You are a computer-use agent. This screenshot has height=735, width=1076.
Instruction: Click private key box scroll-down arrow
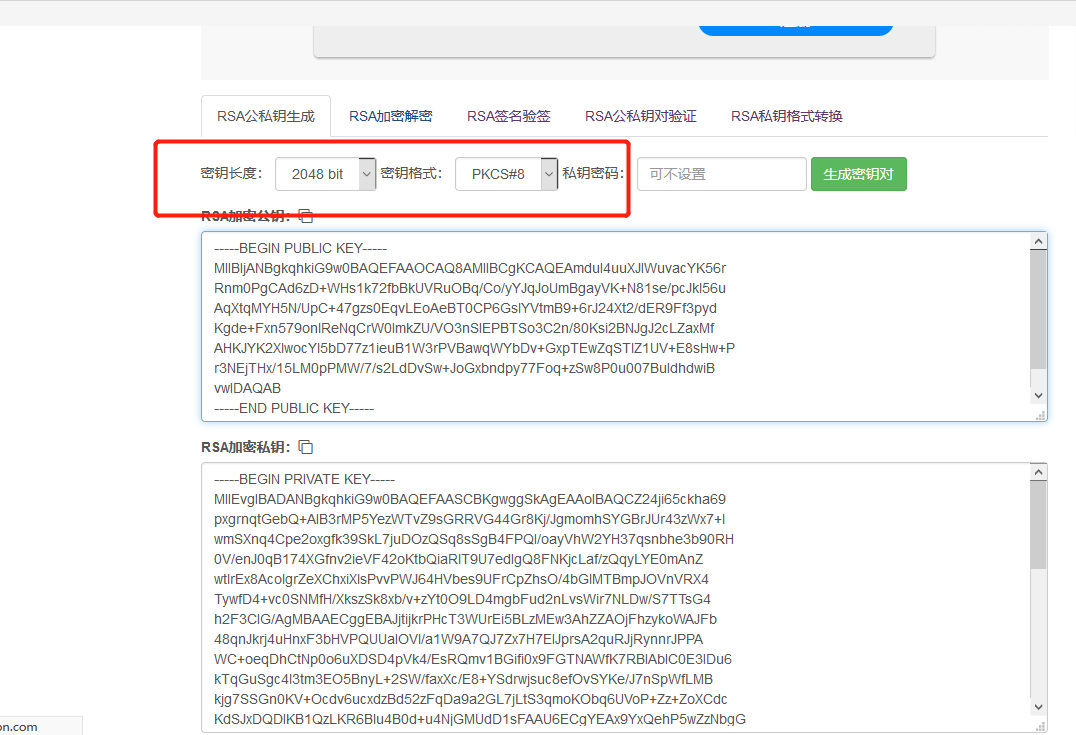coord(1039,707)
